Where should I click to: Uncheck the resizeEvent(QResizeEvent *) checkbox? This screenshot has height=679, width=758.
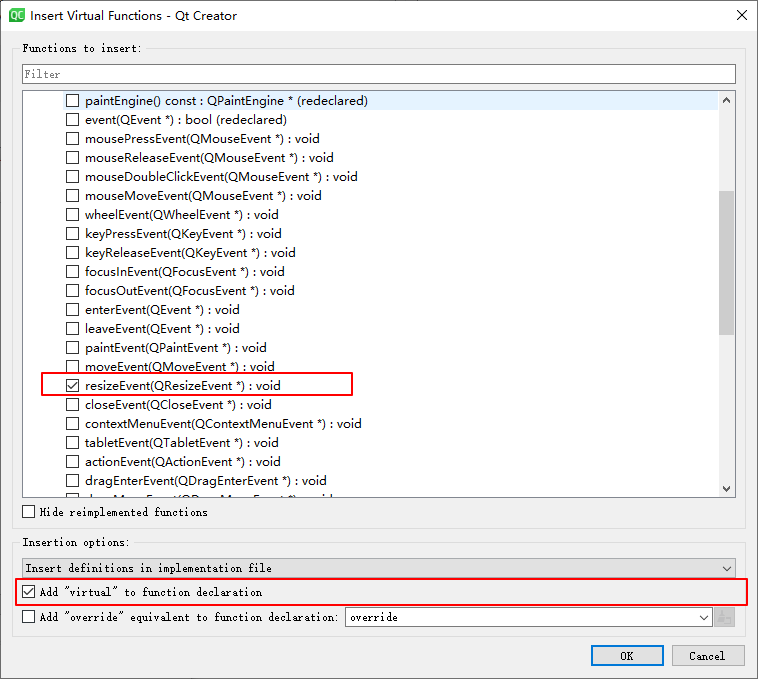pos(73,386)
